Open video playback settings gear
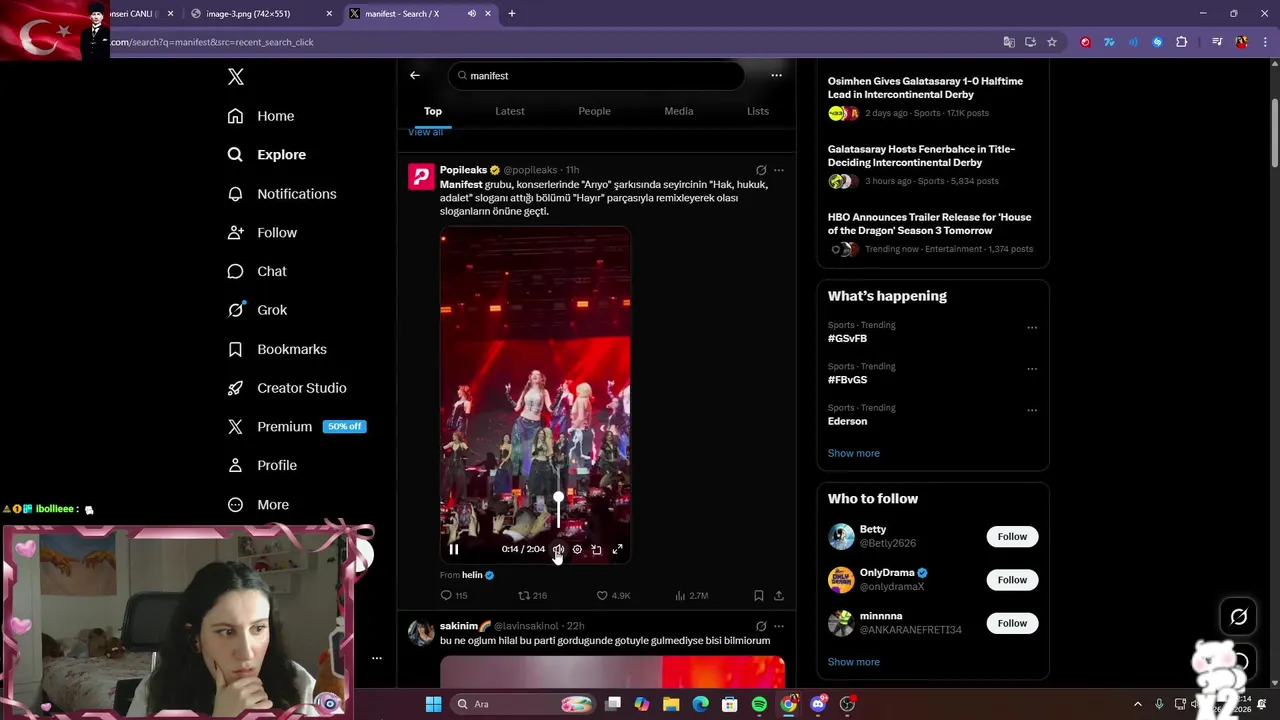The width and height of the screenshot is (1280, 720). tap(577, 549)
